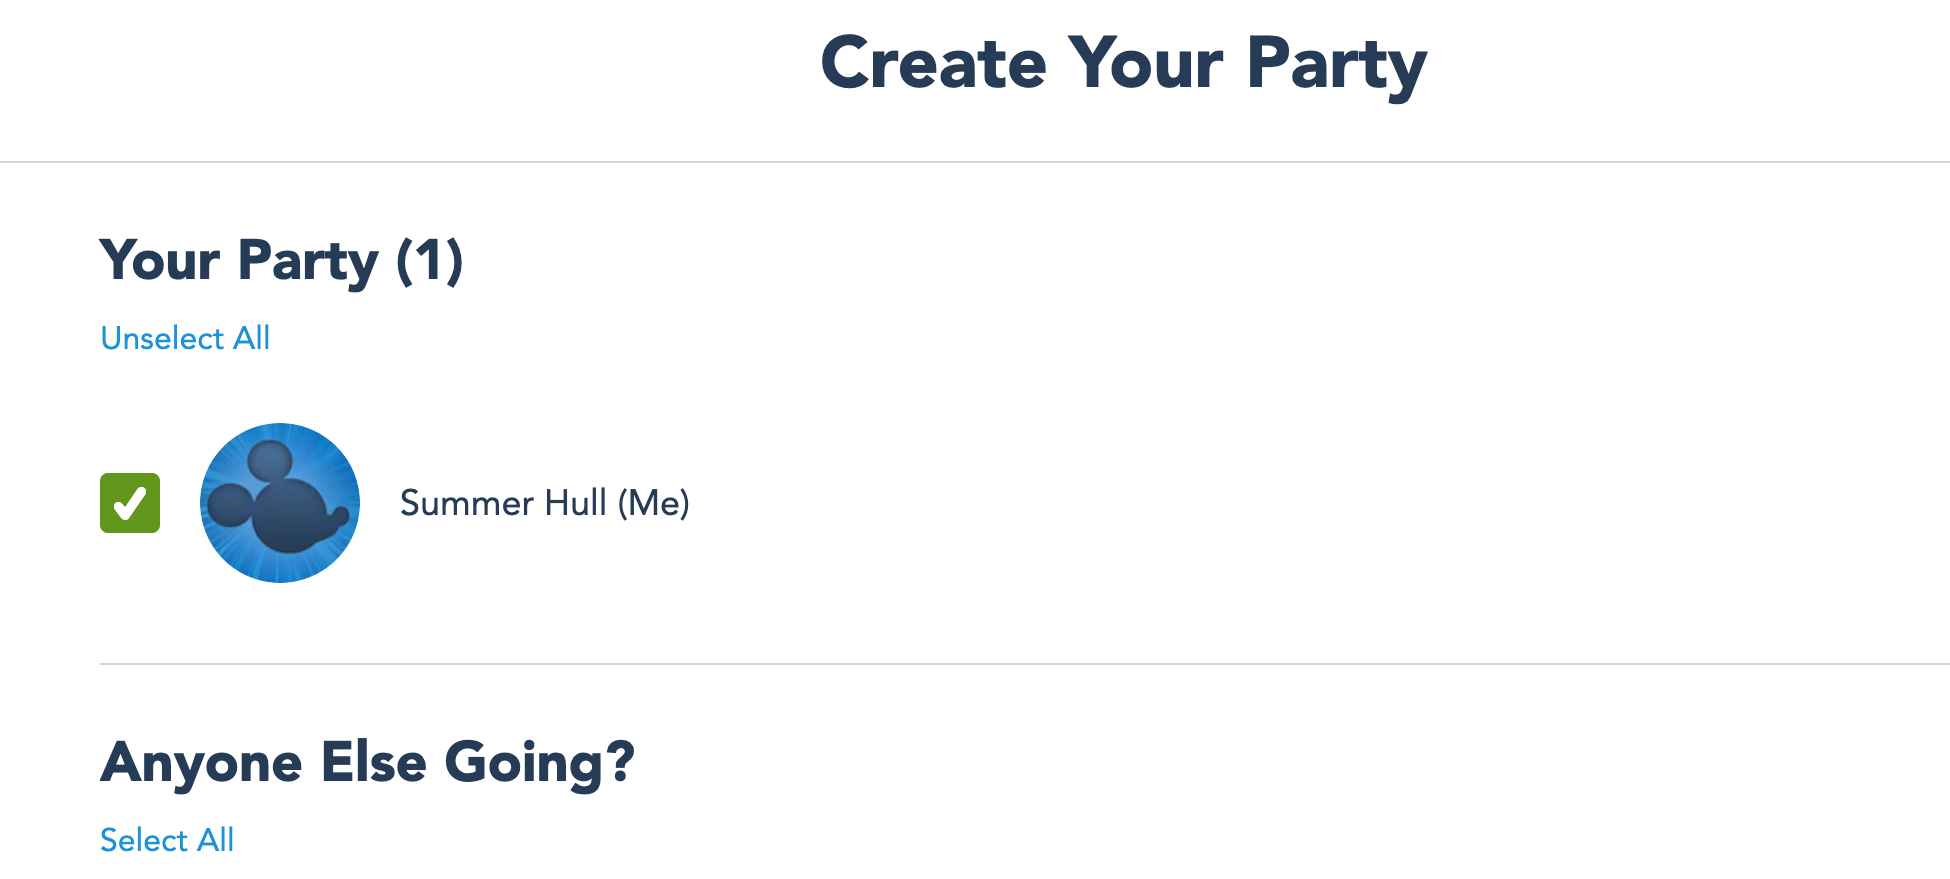Remove Summer Hull from party via checkbox
This screenshot has width=1950, height=879.
click(x=130, y=503)
